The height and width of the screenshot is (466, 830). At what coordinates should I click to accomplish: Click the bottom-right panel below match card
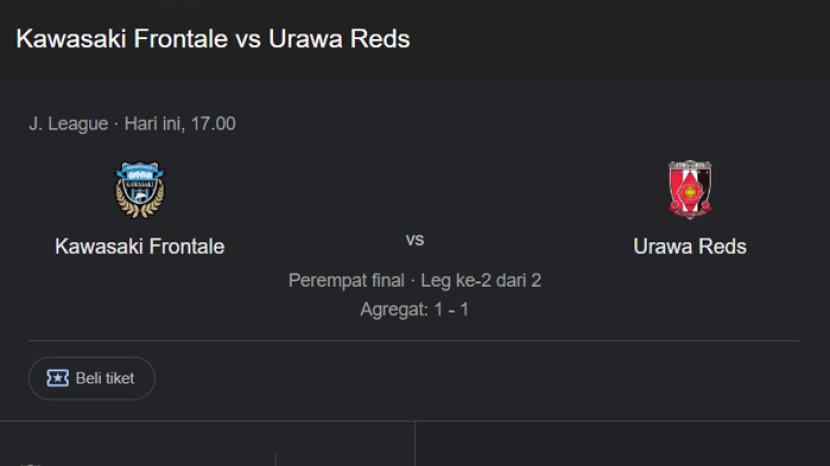point(622,445)
